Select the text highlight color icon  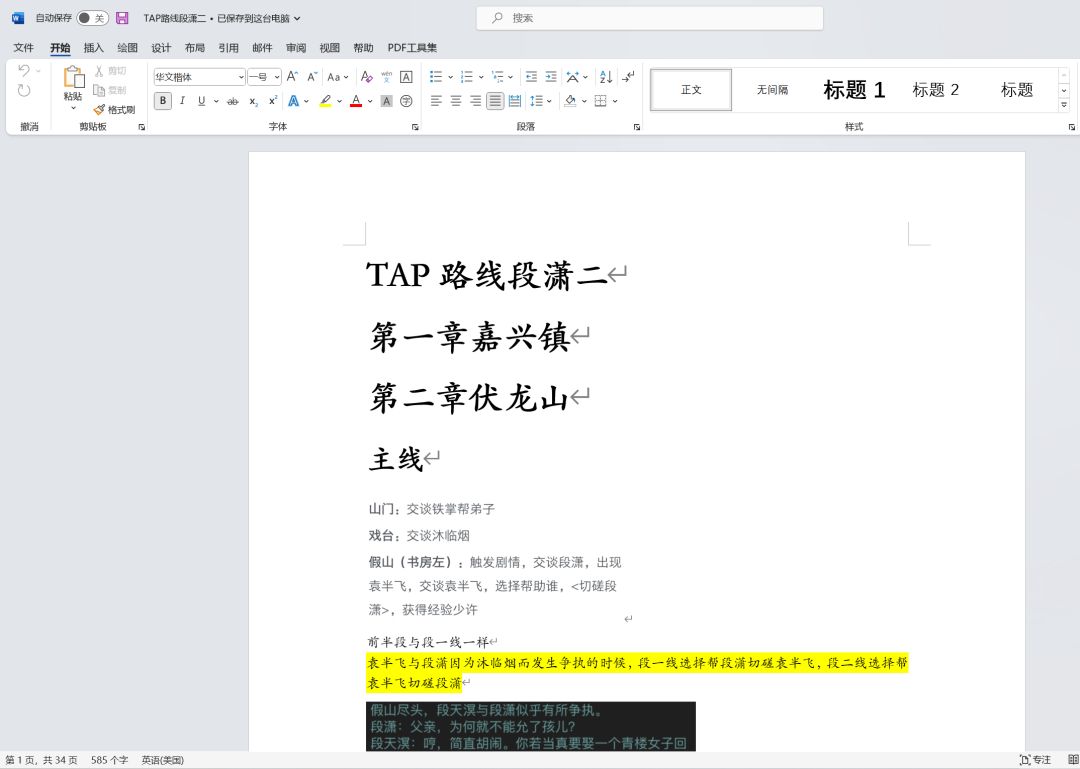coord(327,100)
